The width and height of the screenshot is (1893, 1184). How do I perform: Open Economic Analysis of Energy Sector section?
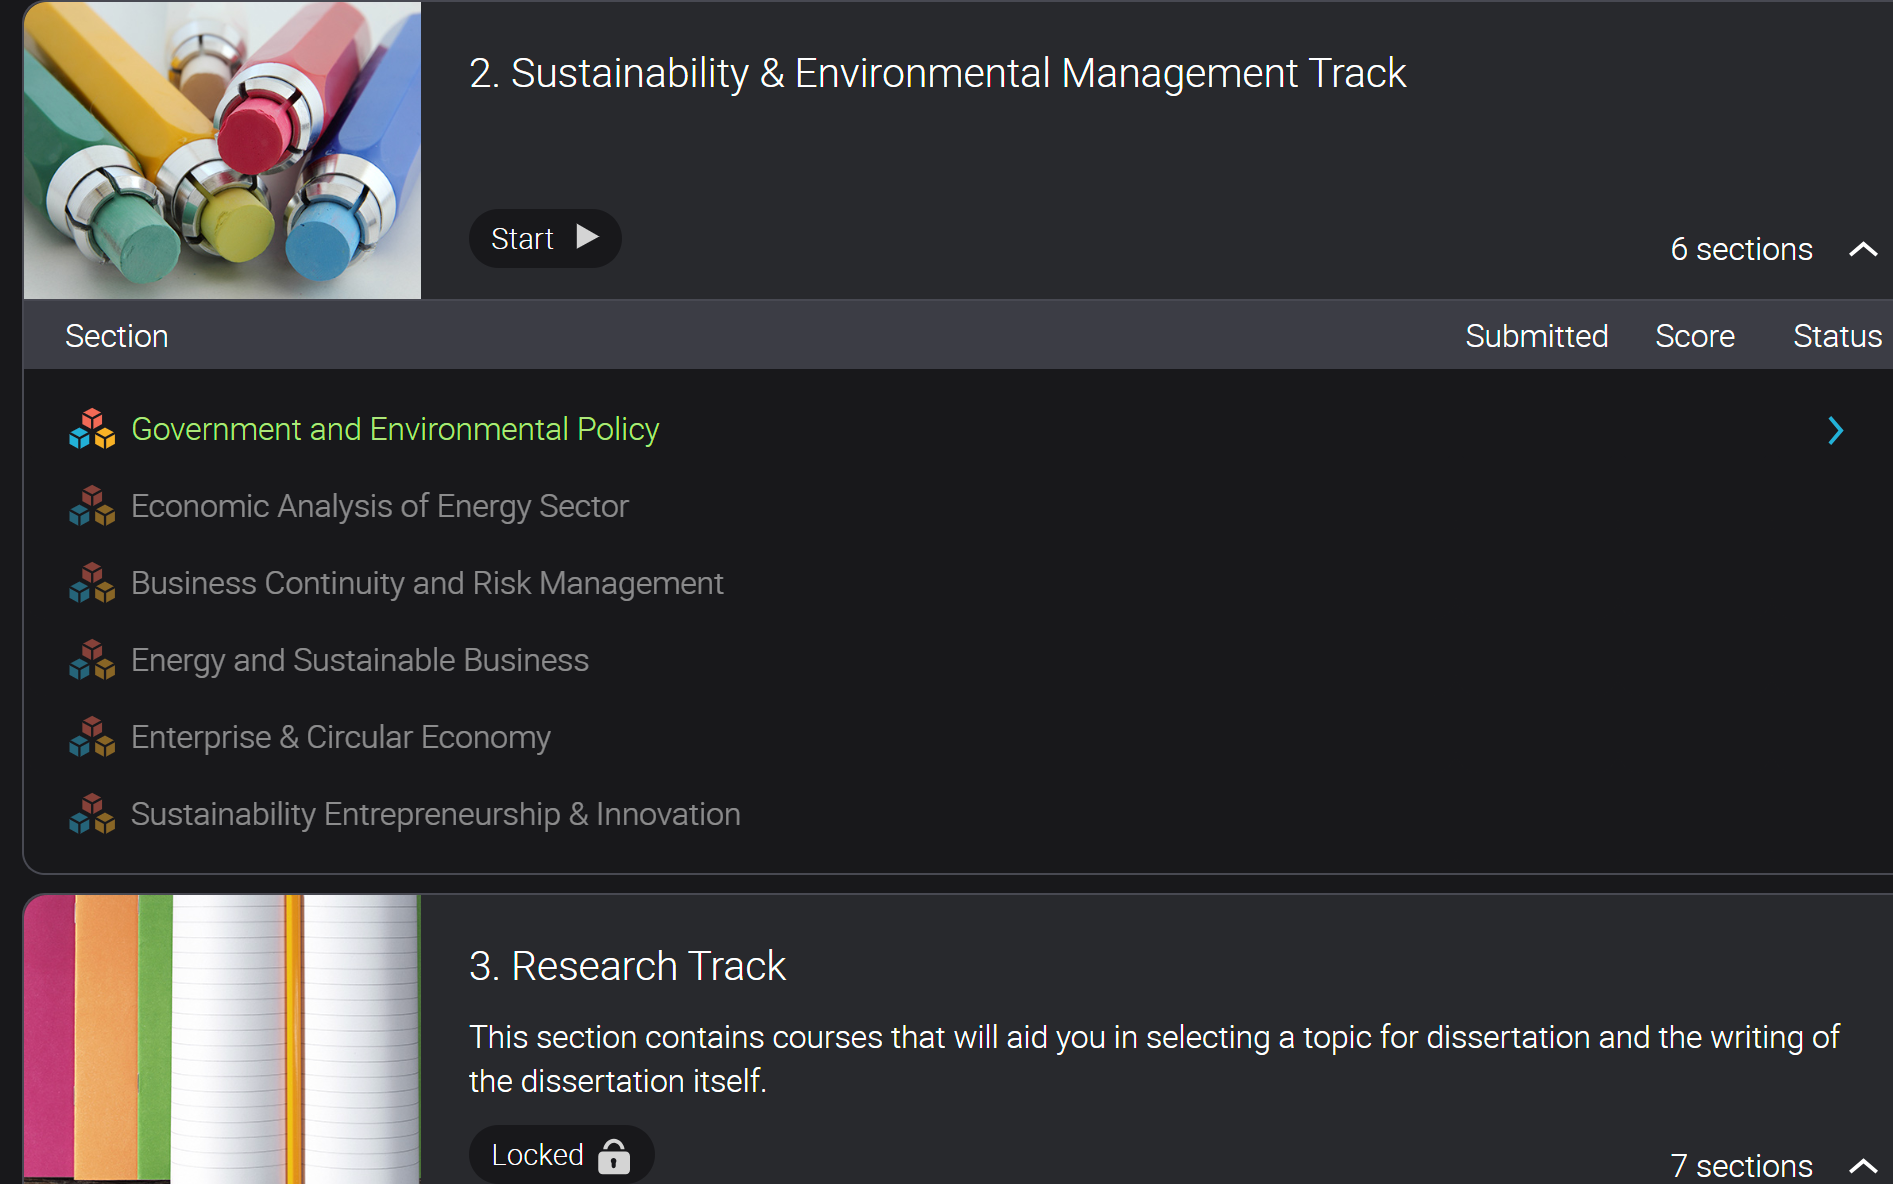tap(379, 506)
